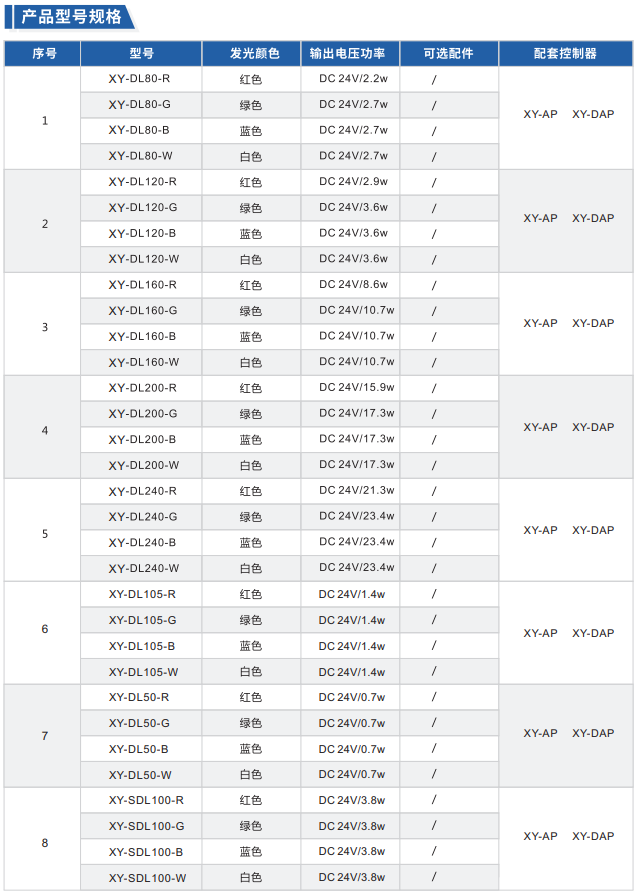Select the 发光颜色 column header

[x=251, y=54]
